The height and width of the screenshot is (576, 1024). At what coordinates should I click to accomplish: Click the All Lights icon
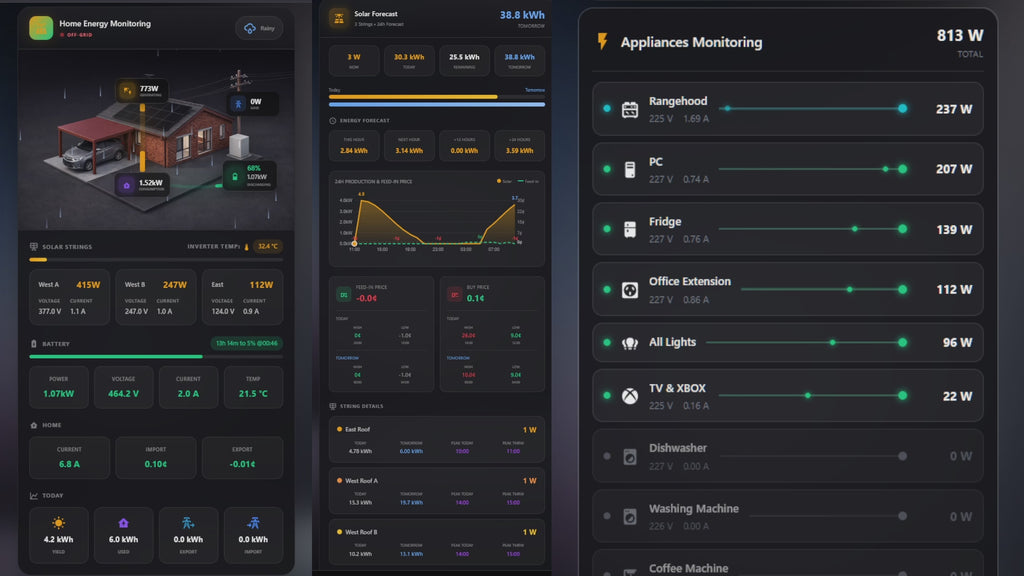tap(630, 343)
